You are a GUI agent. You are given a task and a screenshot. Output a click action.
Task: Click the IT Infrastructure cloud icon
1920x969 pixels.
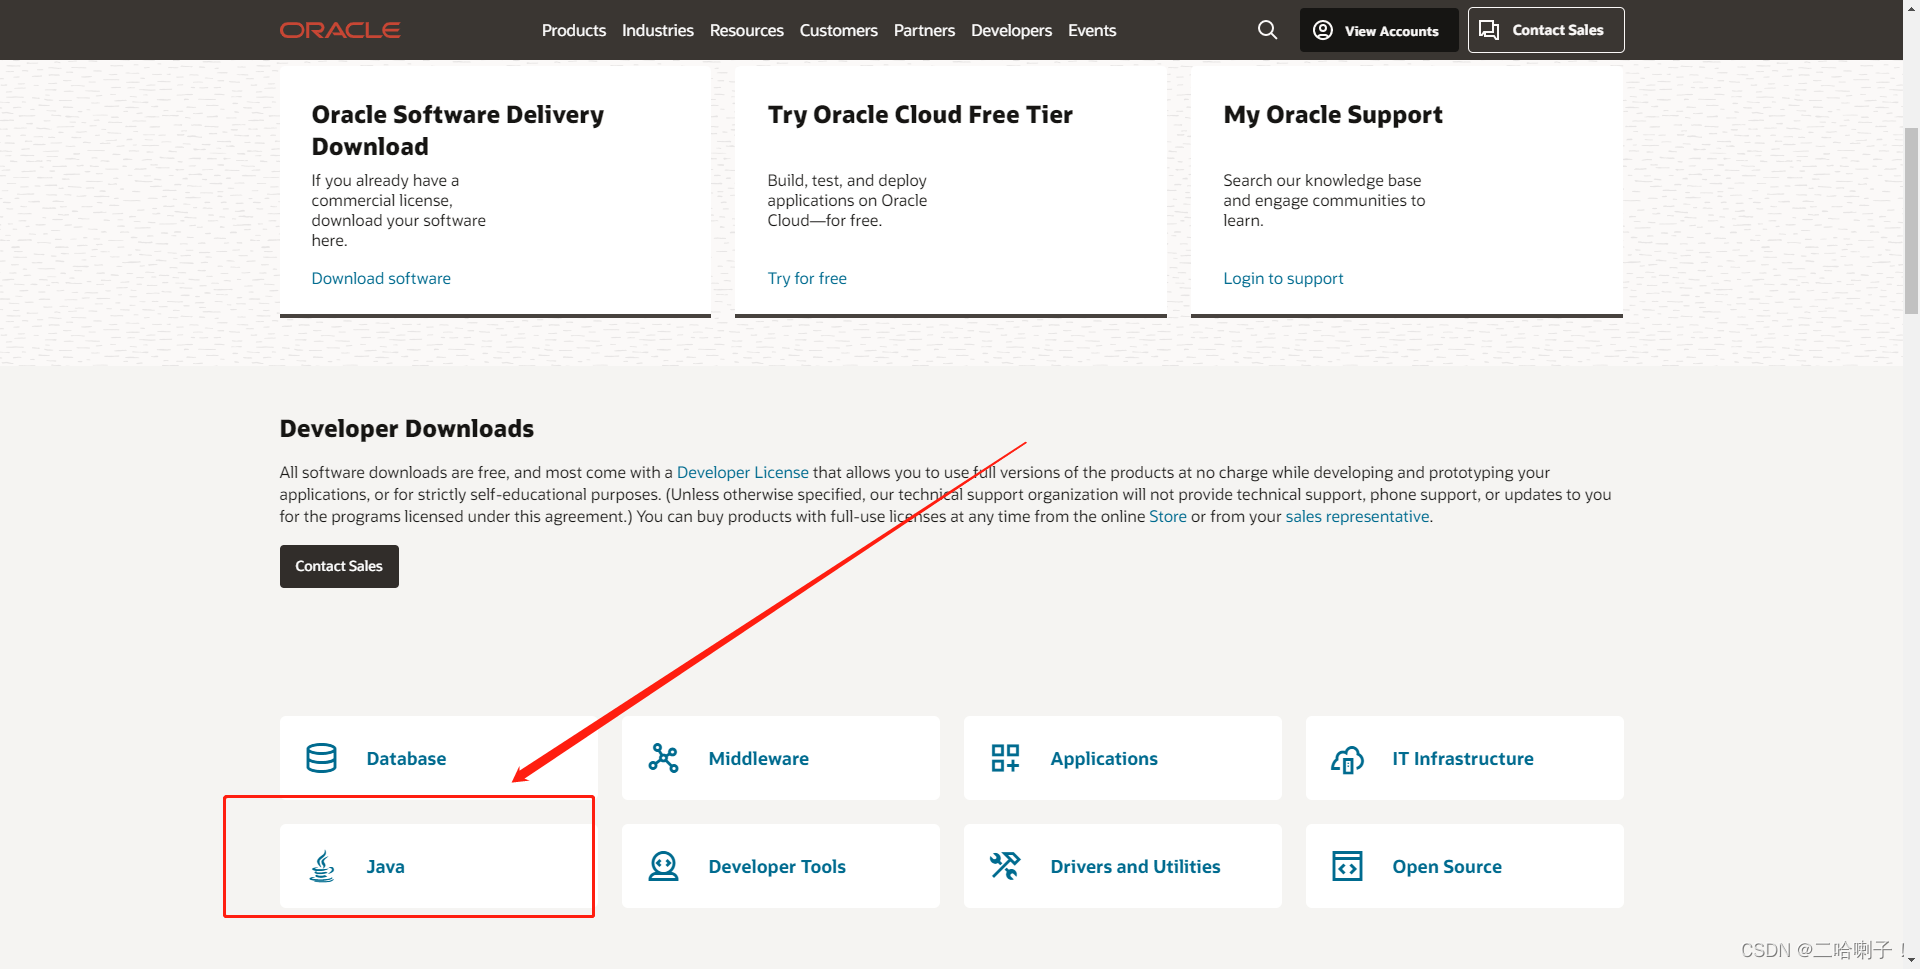[1347, 760]
